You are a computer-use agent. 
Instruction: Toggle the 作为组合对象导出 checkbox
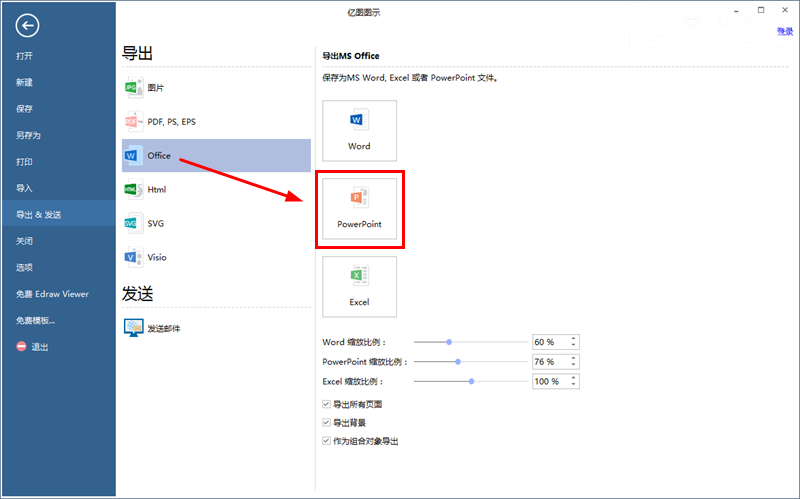point(327,441)
